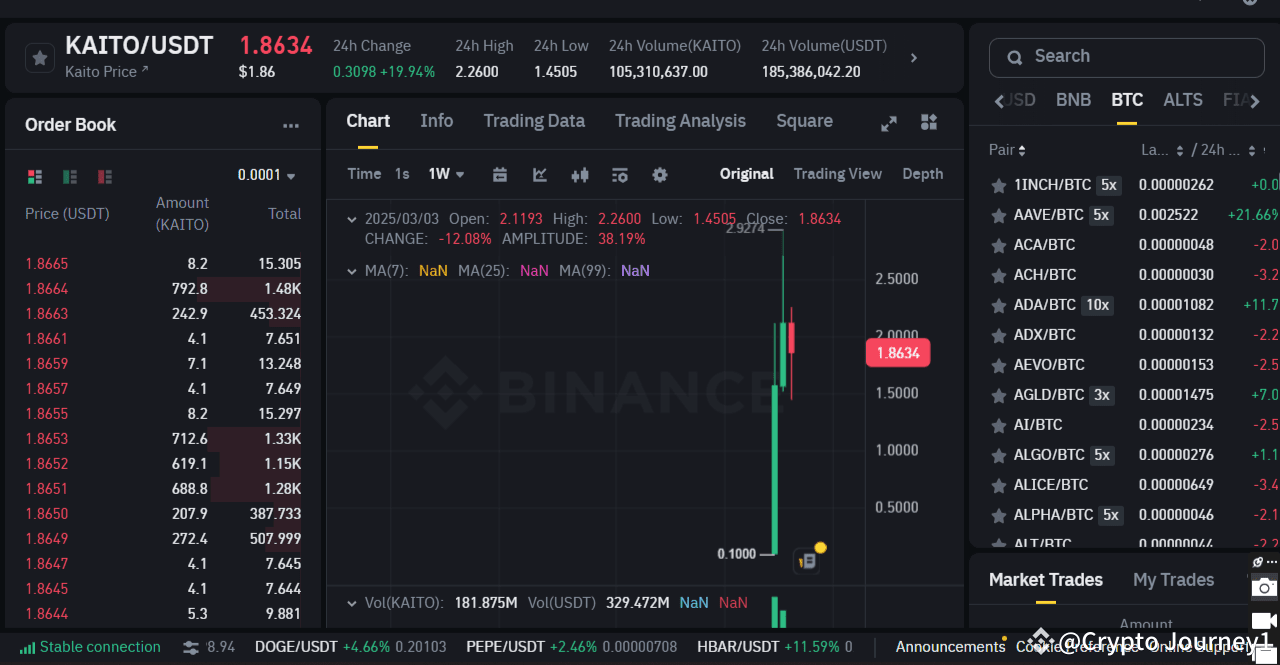This screenshot has height=665, width=1280.
Task: Open the 0.0001 price precision dropdown
Action: tap(265, 174)
